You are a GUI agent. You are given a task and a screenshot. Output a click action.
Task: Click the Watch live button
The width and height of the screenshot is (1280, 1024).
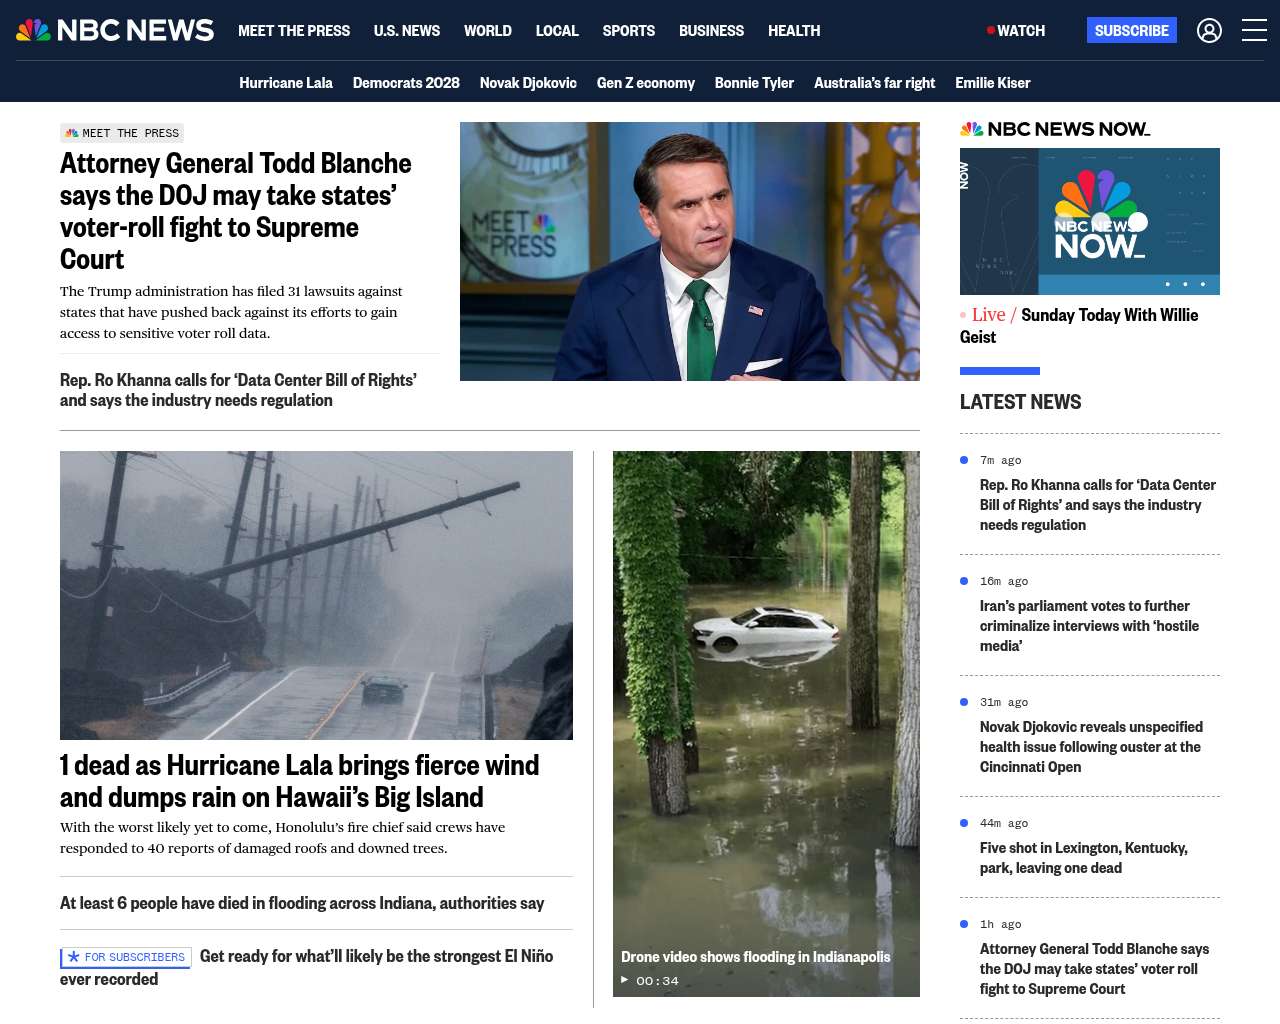(1016, 31)
